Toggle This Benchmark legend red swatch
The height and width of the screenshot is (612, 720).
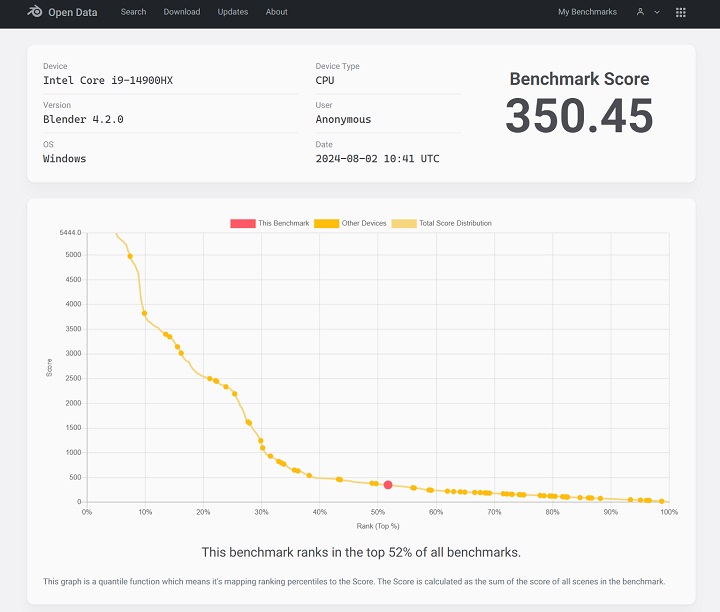243,223
